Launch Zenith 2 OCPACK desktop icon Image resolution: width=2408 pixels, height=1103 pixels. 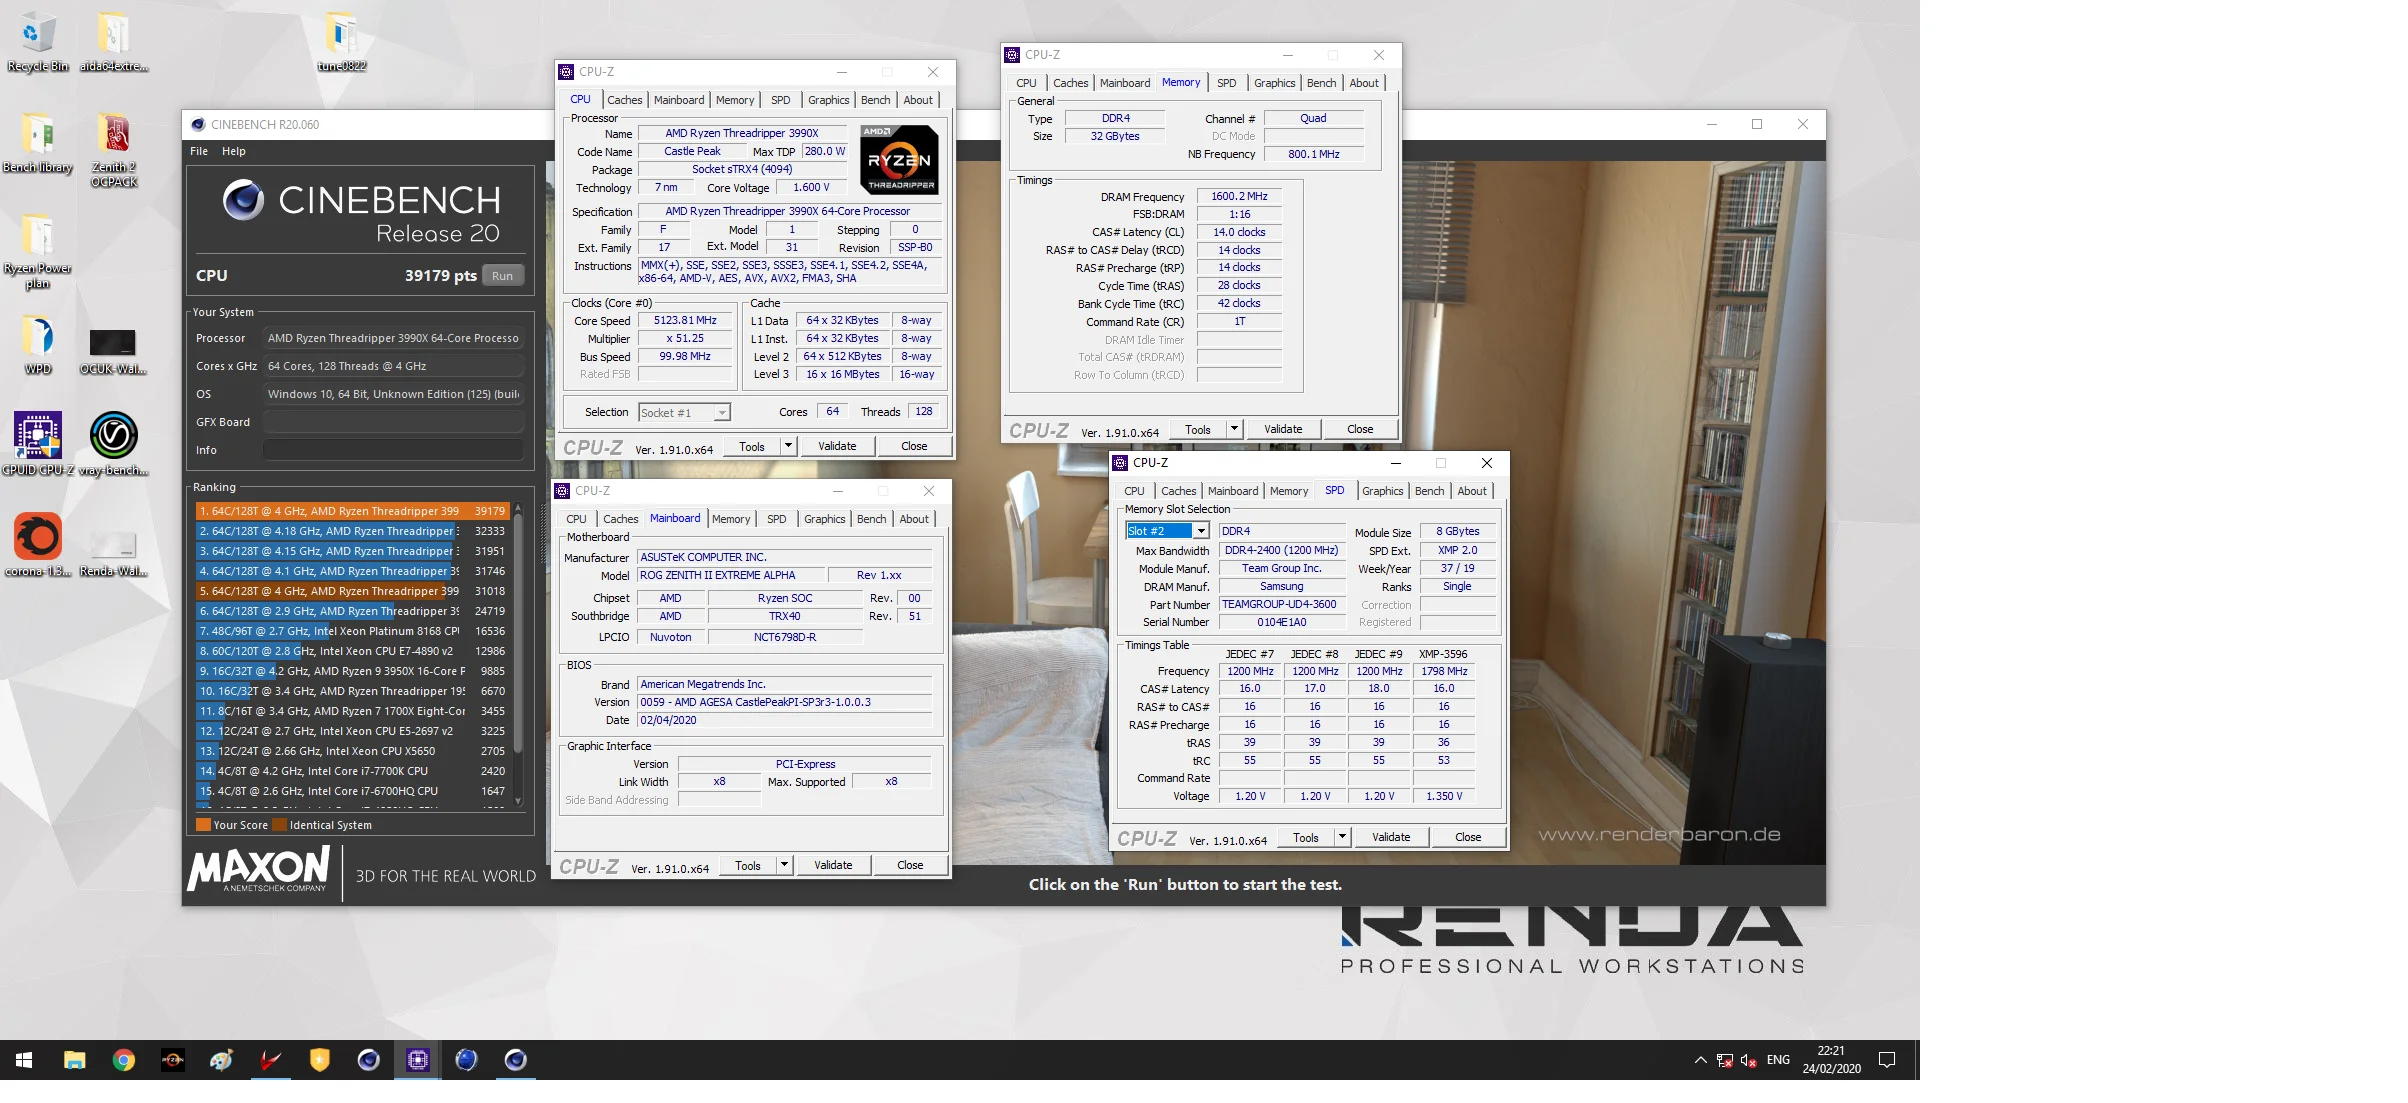(114, 149)
